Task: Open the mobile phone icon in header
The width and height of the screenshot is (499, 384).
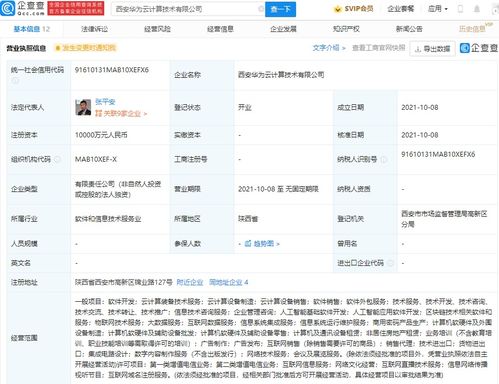Action: tap(460, 9)
